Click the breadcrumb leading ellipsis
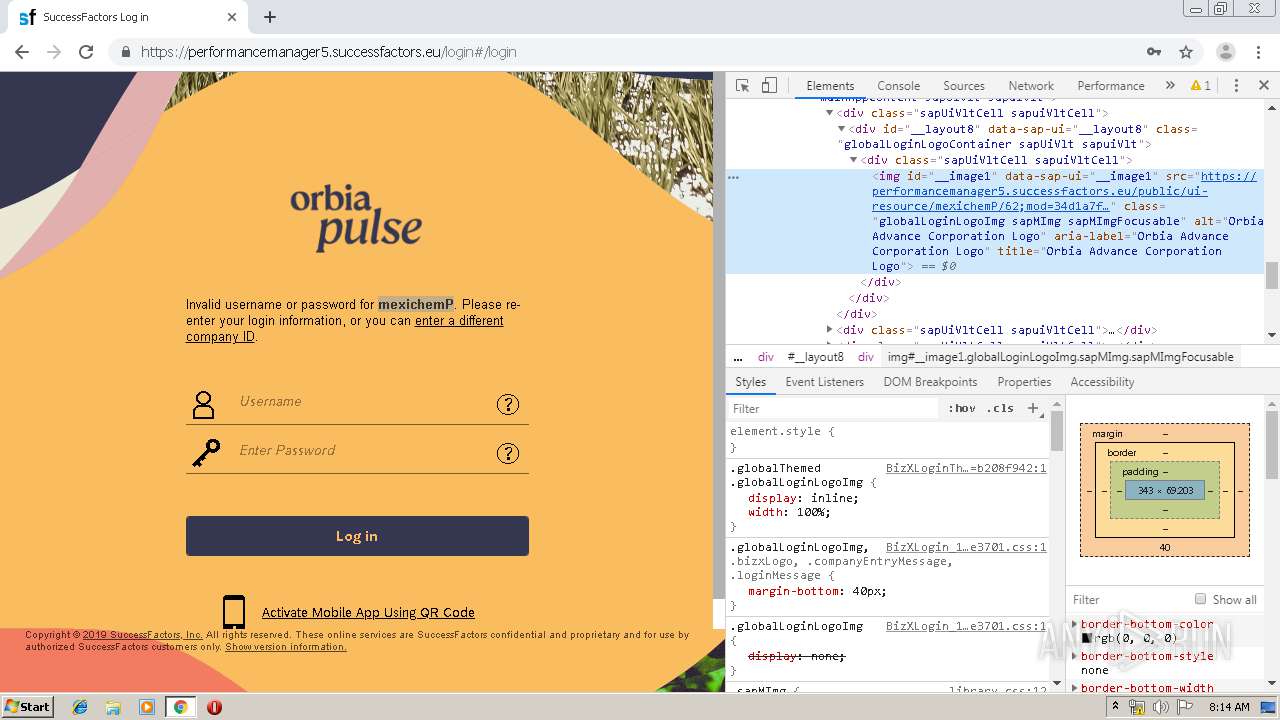This screenshot has height=720, width=1280. [738, 357]
